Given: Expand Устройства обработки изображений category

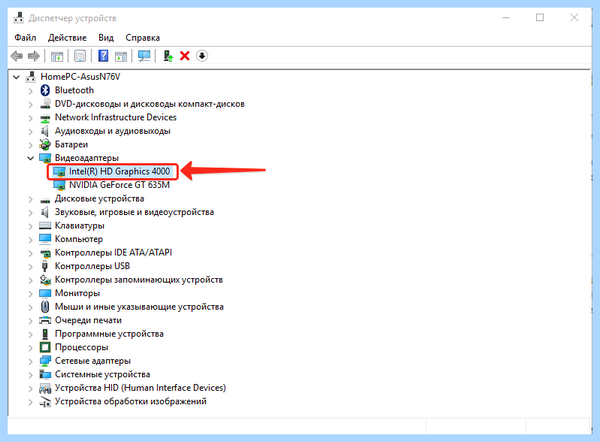Looking at the screenshot, I should click(x=30, y=402).
